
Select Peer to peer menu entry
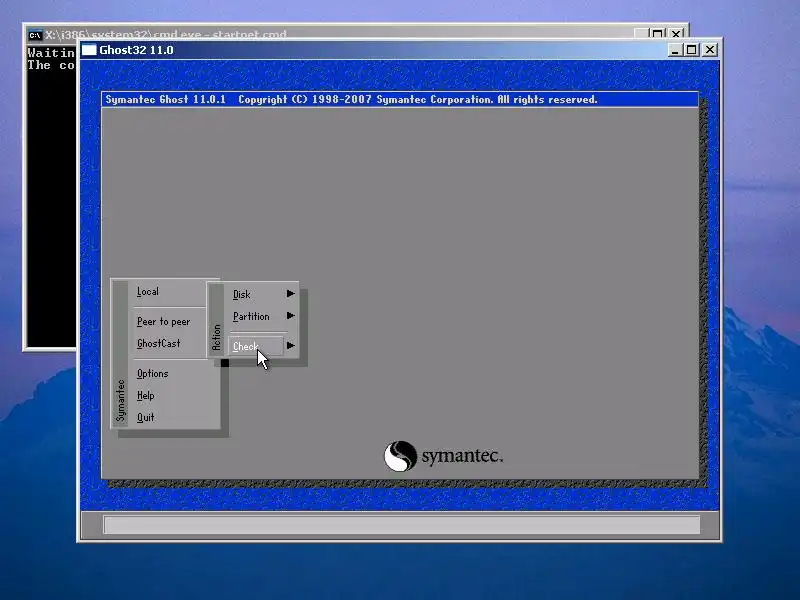click(163, 321)
